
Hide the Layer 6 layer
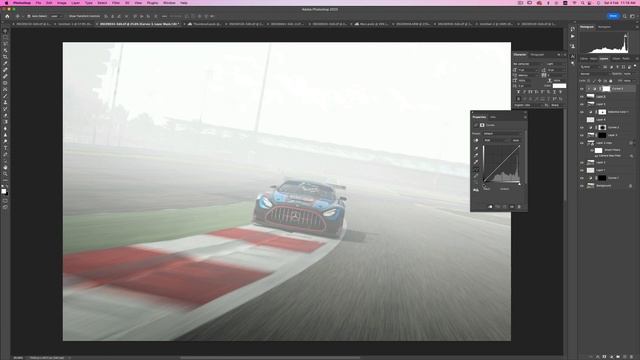pyautogui.click(x=582, y=97)
